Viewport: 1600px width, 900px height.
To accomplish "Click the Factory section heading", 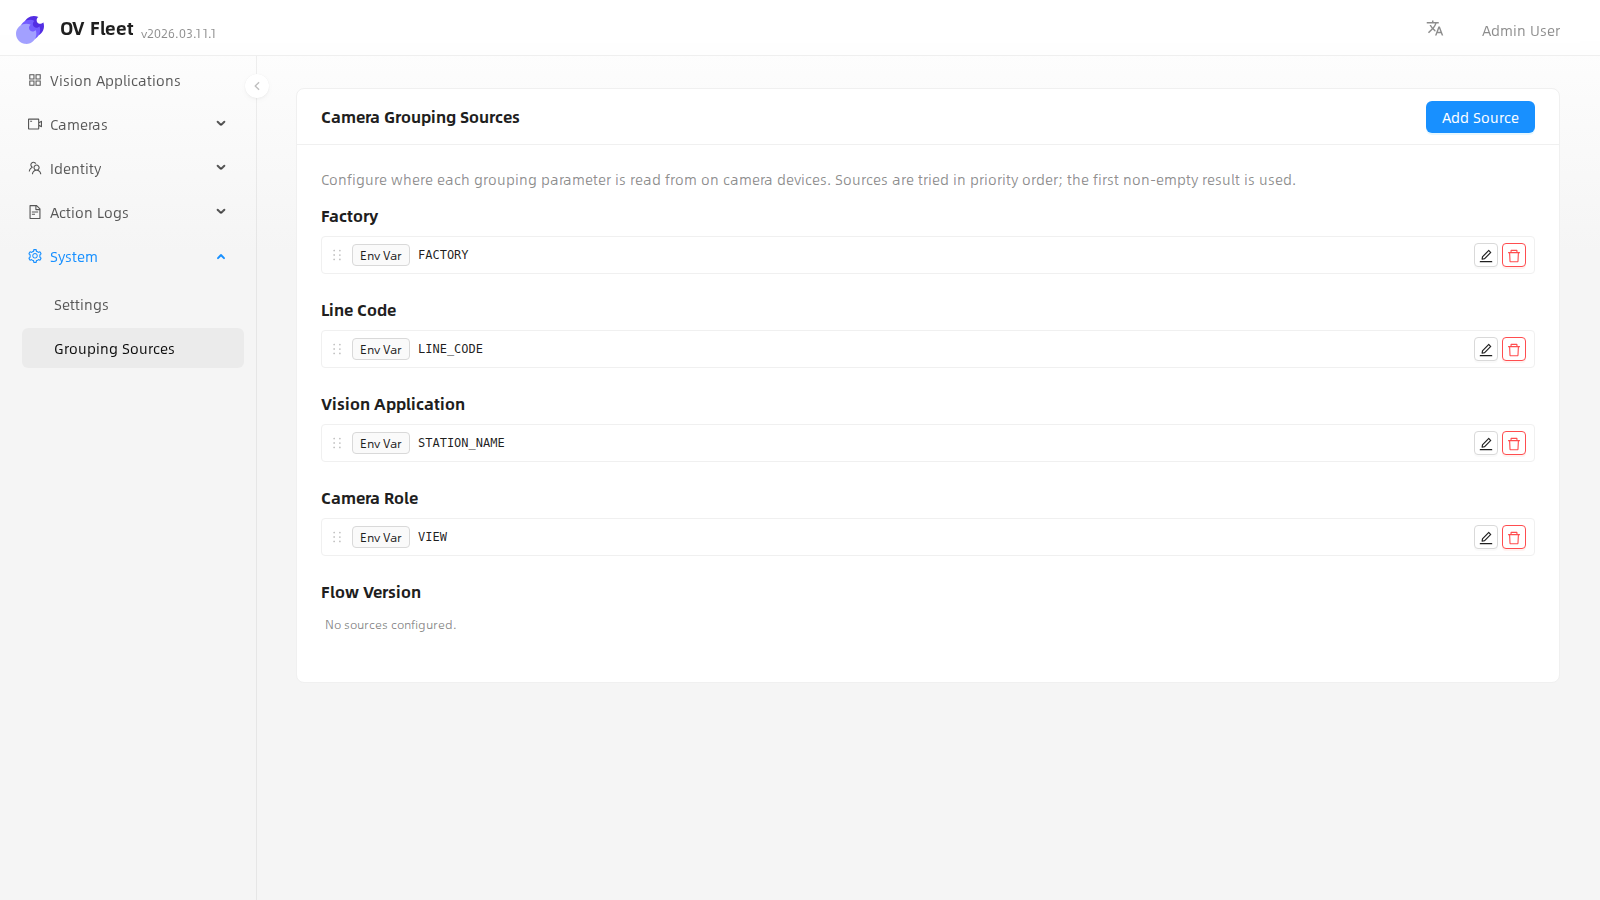I will (x=349, y=217).
